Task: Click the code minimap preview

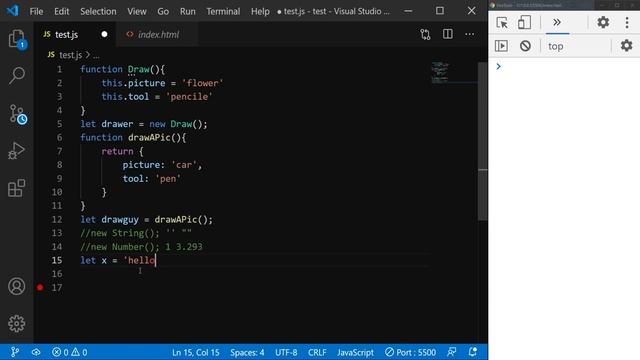Action: [440, 73]
